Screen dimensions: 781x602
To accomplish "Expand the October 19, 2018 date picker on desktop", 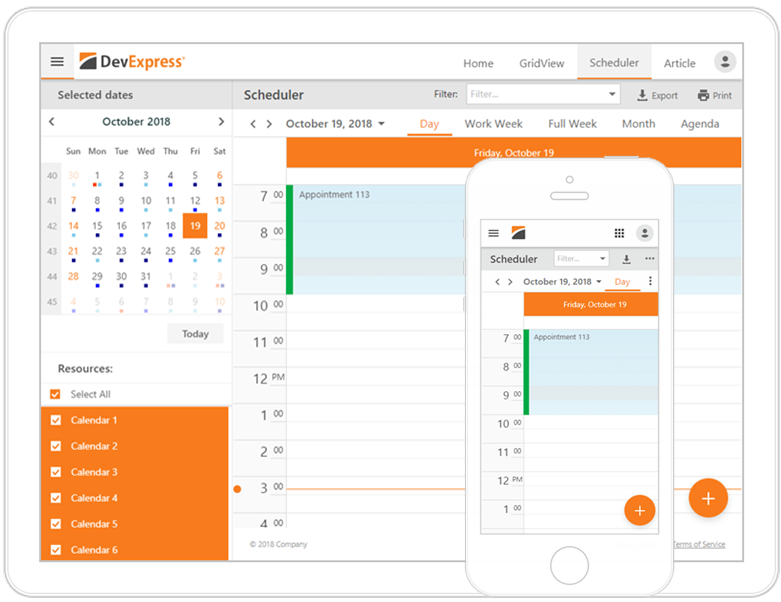I will [335, 124].
